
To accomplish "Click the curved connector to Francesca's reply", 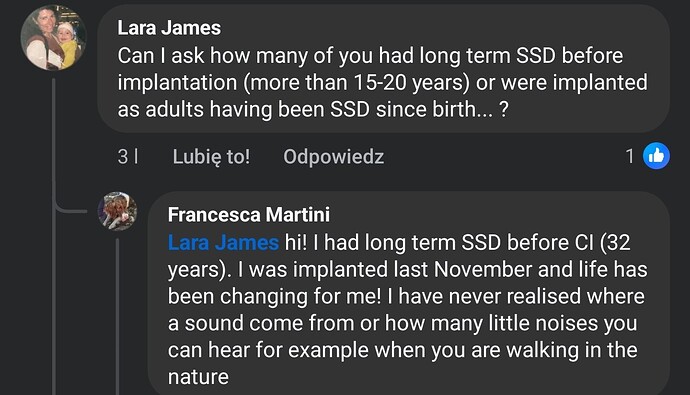I will 70,205.
